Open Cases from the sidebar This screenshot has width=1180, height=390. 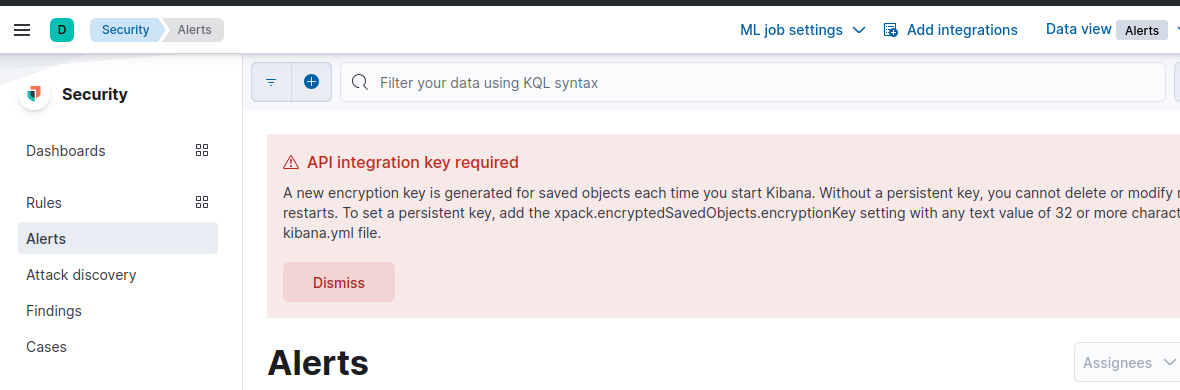point(46,347)
